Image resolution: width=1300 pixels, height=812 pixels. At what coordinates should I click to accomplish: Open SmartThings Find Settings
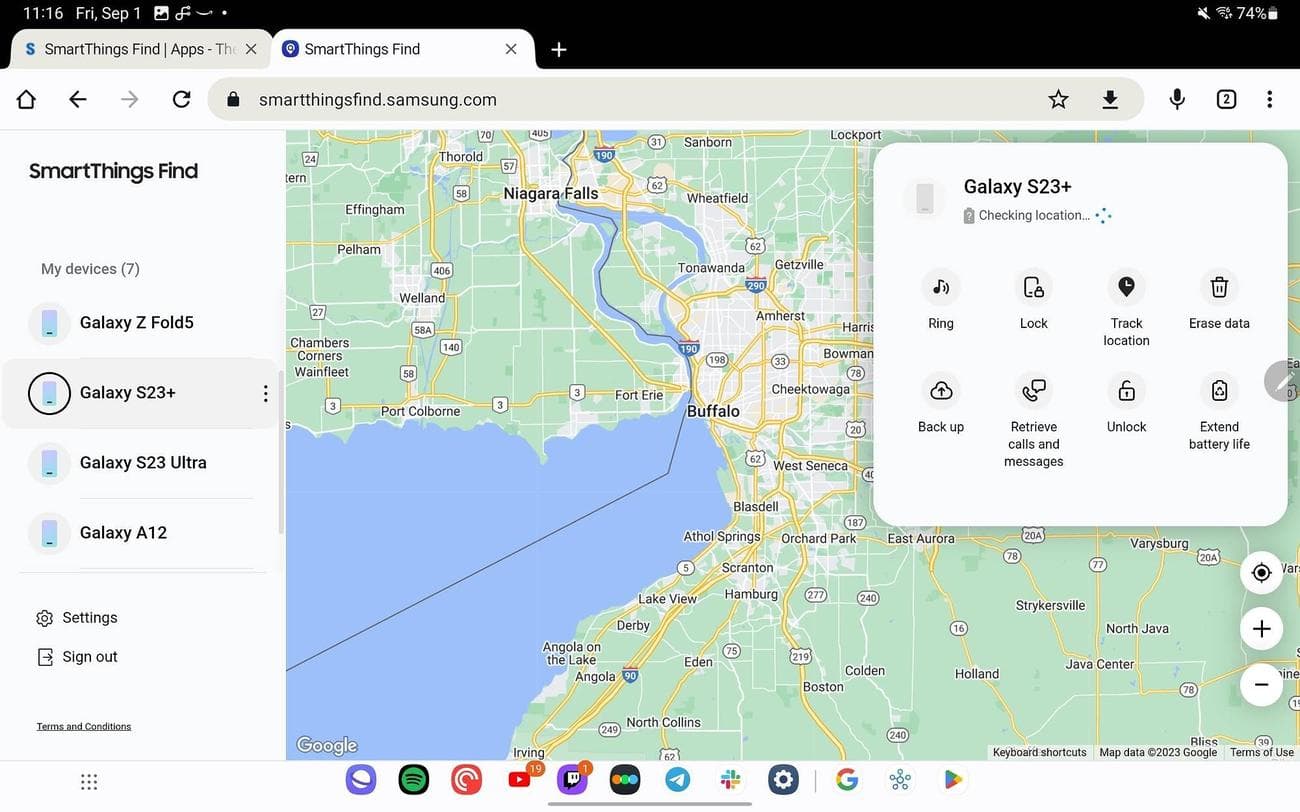click(89, 618)
